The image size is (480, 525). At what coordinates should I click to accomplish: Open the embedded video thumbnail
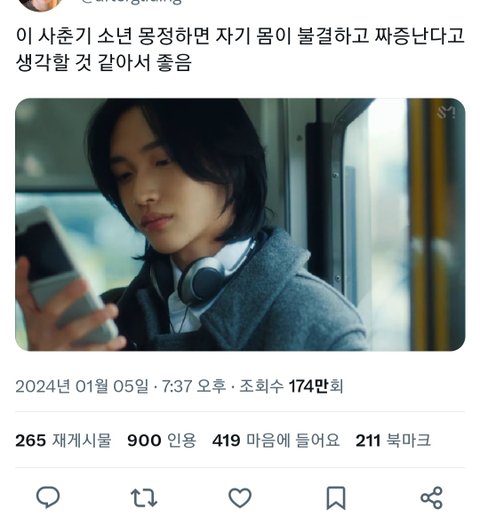click(240, 224)
